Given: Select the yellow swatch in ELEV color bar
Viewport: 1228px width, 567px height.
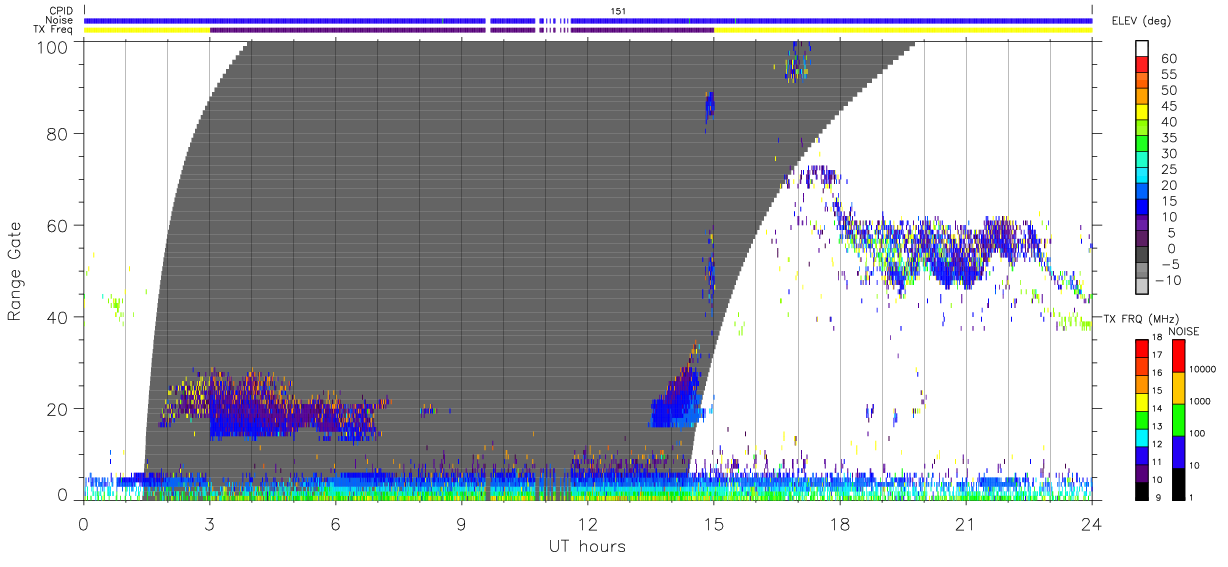Looking at the screenshot, I should pos(1143,114).
